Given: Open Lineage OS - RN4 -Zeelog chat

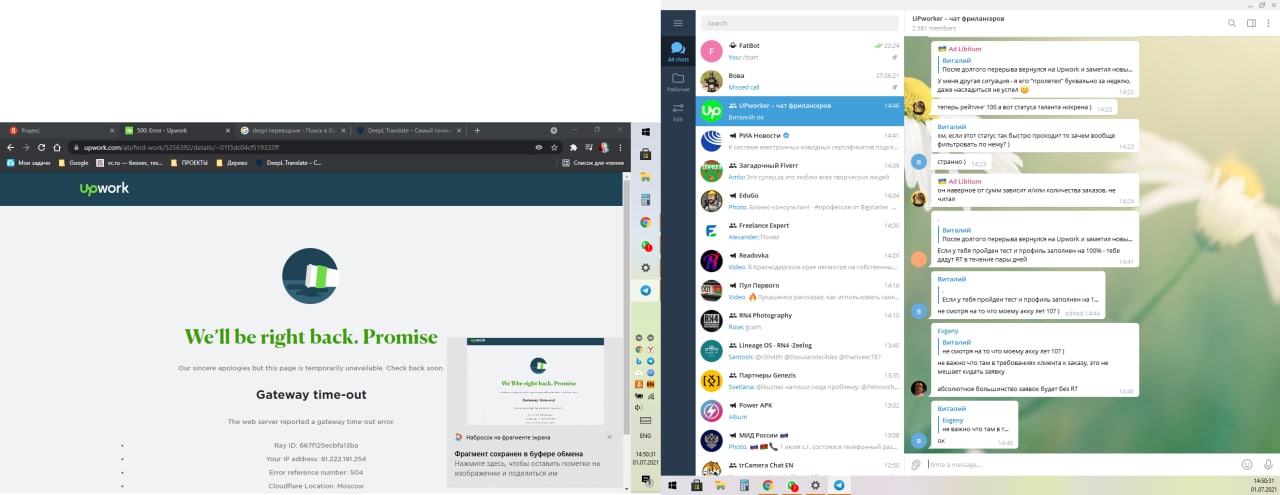Looking at the screenshot, I should [799, 351].
